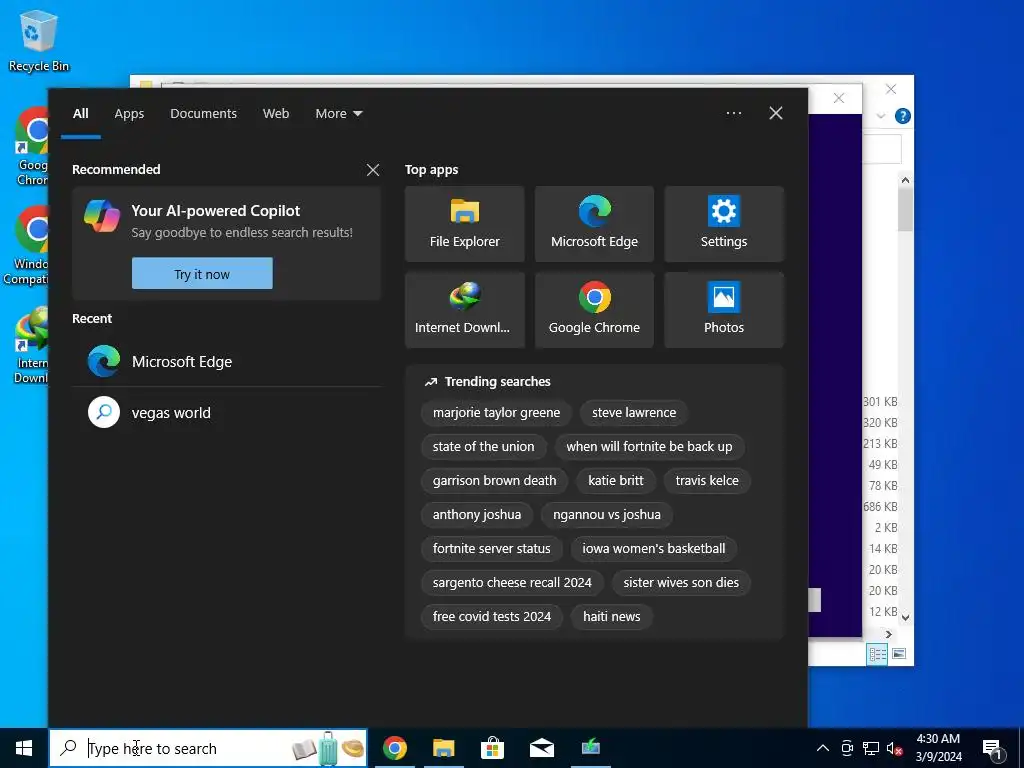Search trending 'katie britt'

[x=616, y=481]
